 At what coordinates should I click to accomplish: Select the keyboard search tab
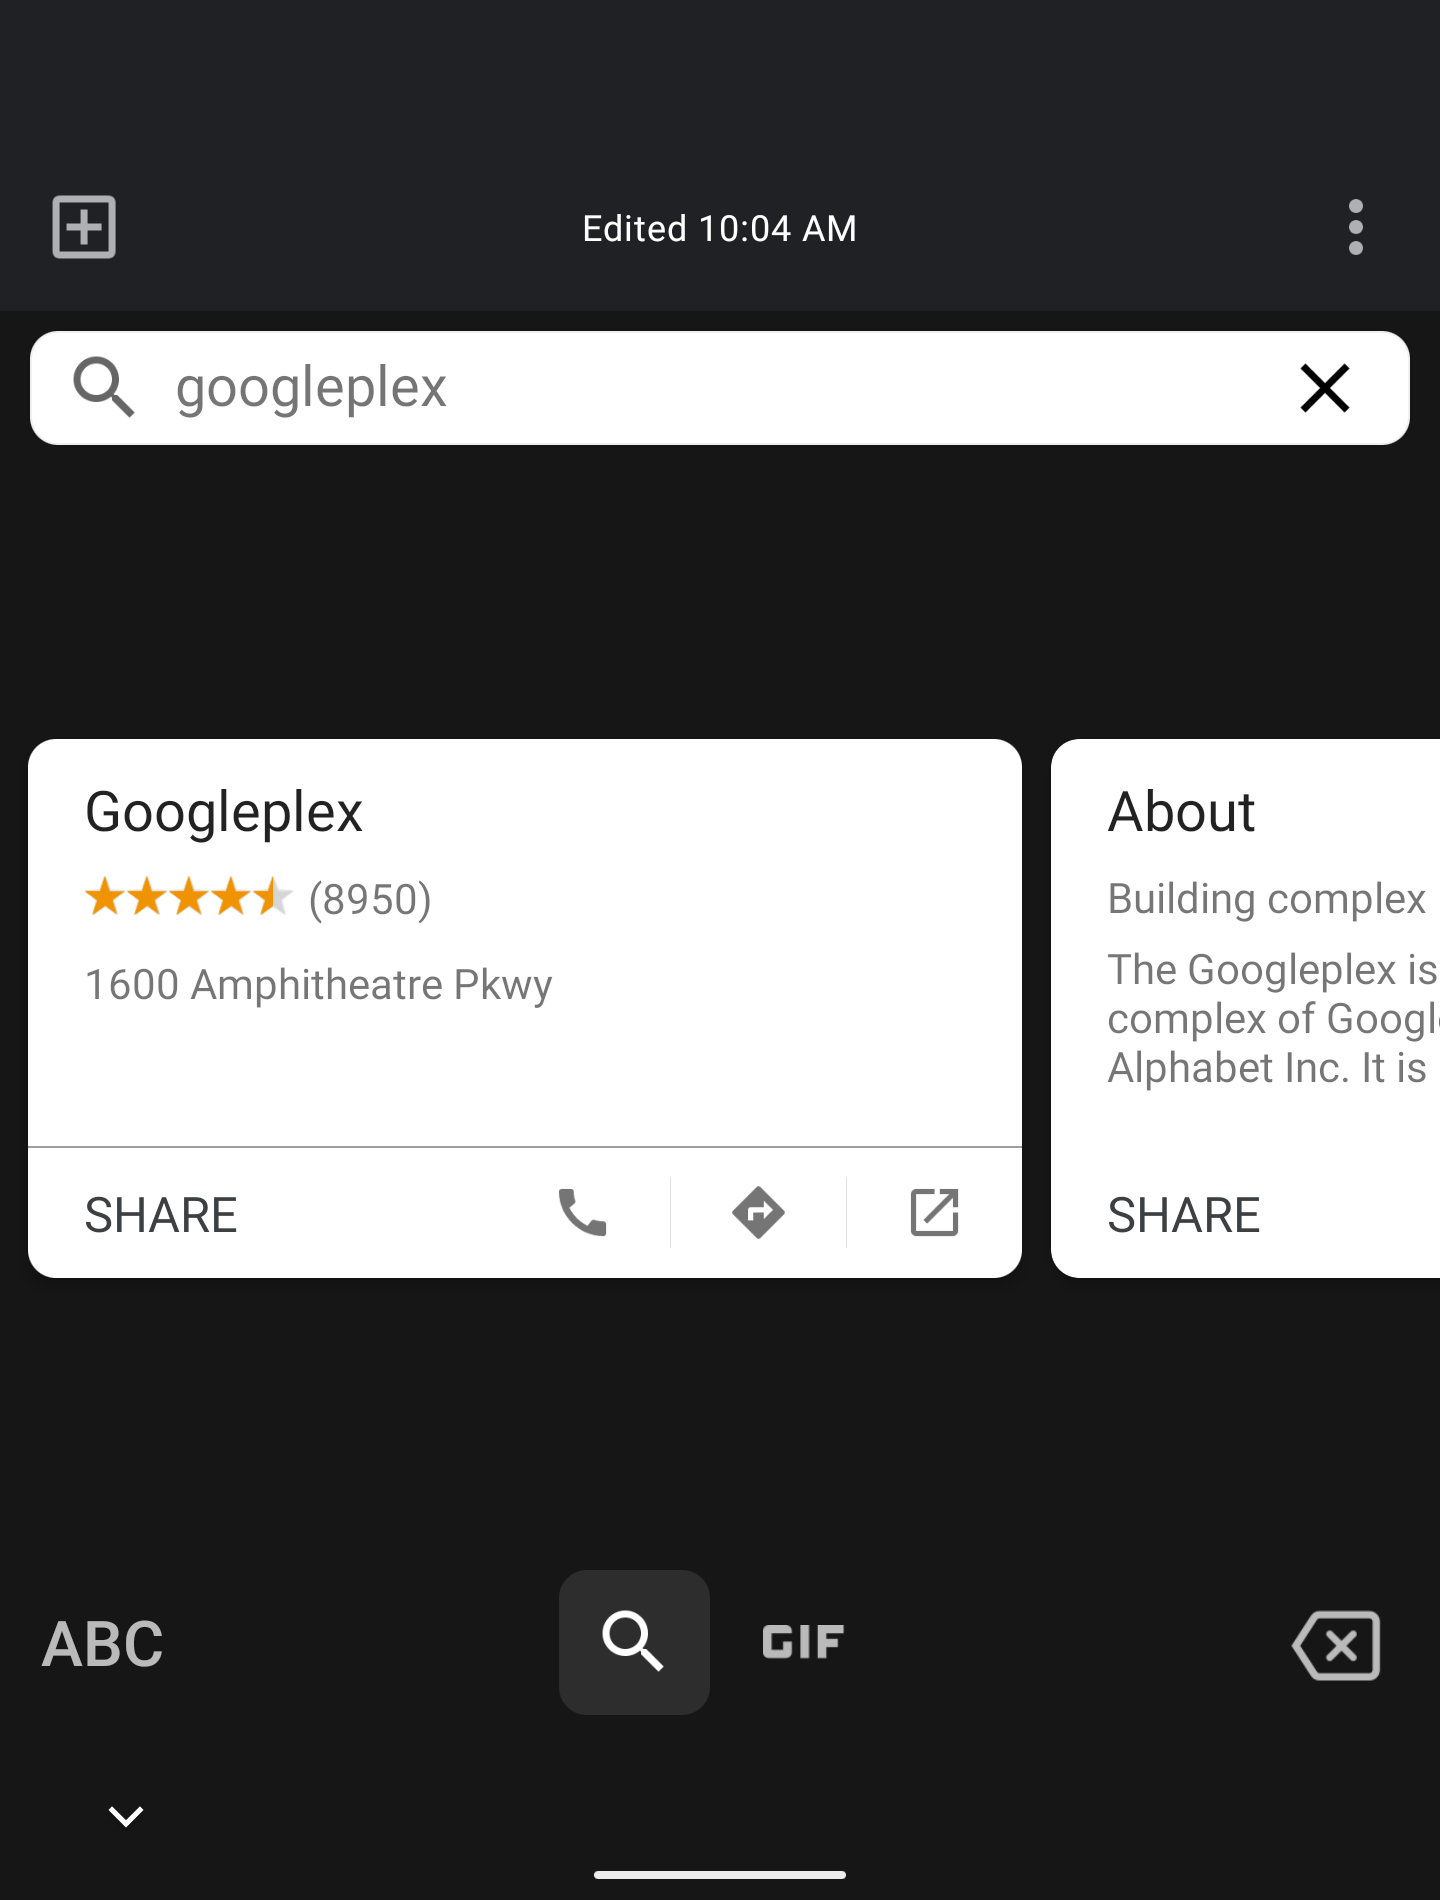[634, 1642]
